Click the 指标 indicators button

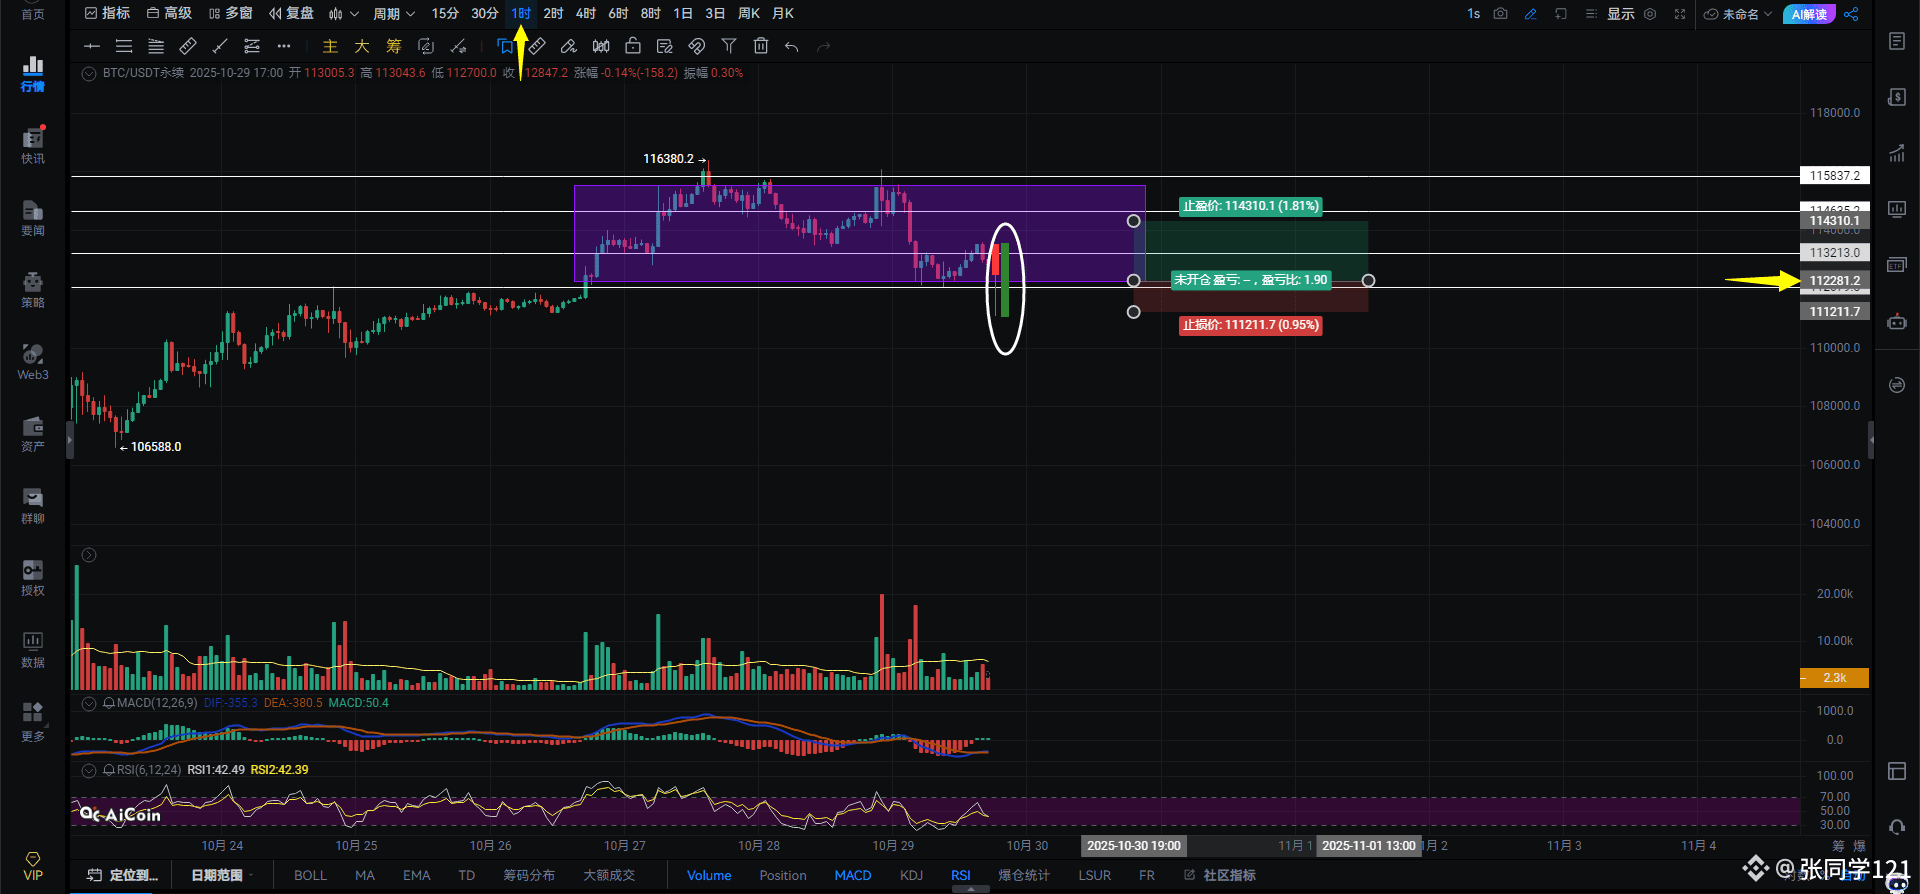point(107,14)
